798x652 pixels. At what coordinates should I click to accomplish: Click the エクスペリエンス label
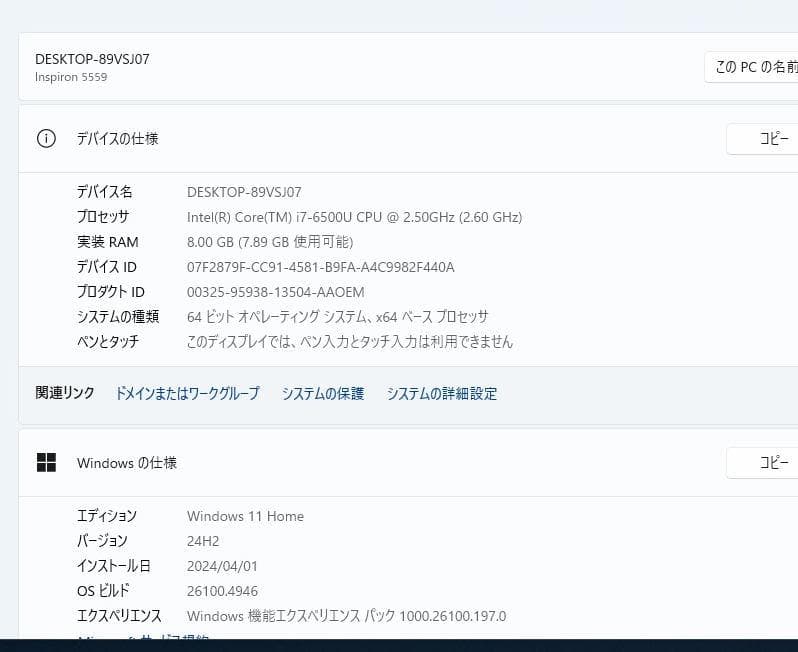pyautogui.click(x=119, y=616)
